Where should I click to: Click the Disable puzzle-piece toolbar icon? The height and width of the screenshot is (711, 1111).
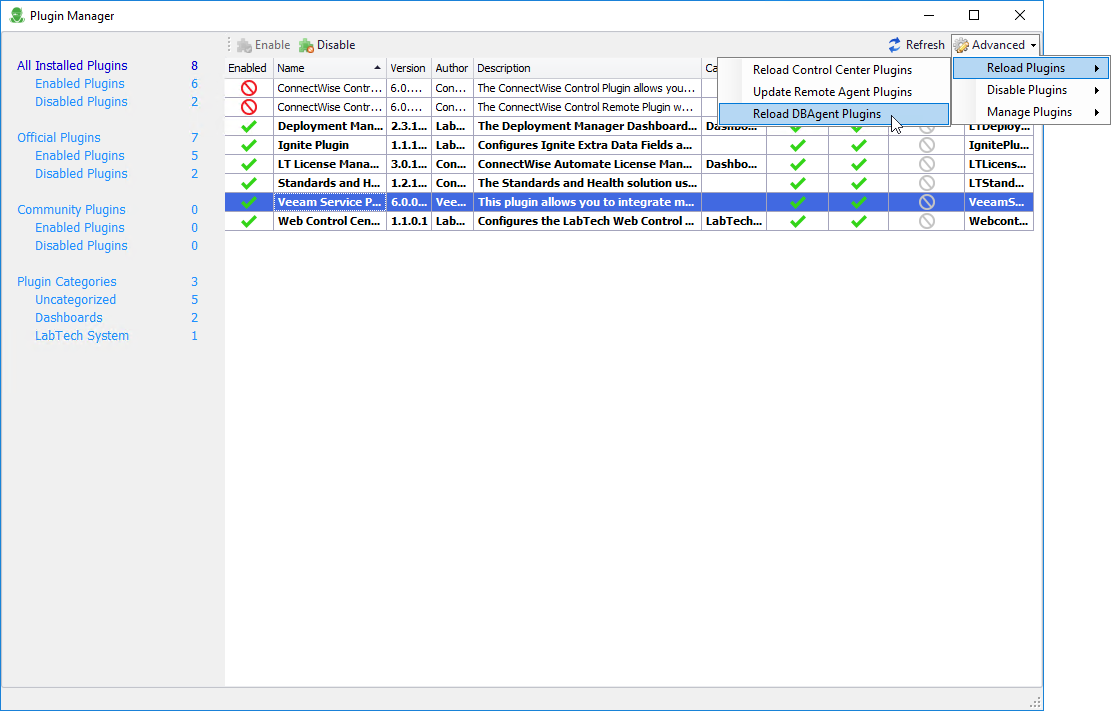click(x=305, y=44)
